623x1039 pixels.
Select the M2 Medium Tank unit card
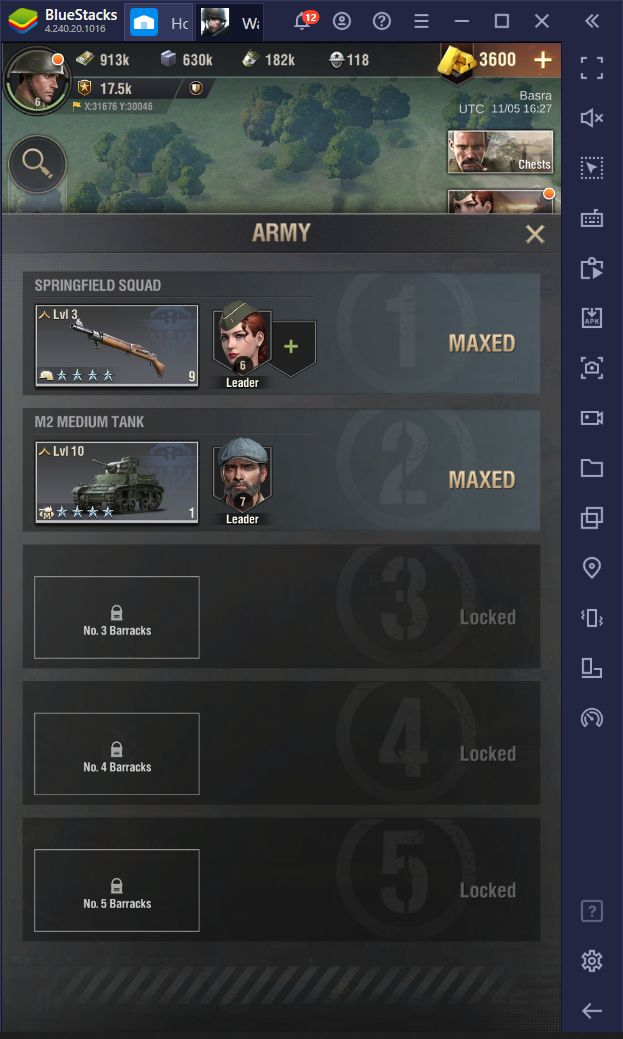pos(117,482)
